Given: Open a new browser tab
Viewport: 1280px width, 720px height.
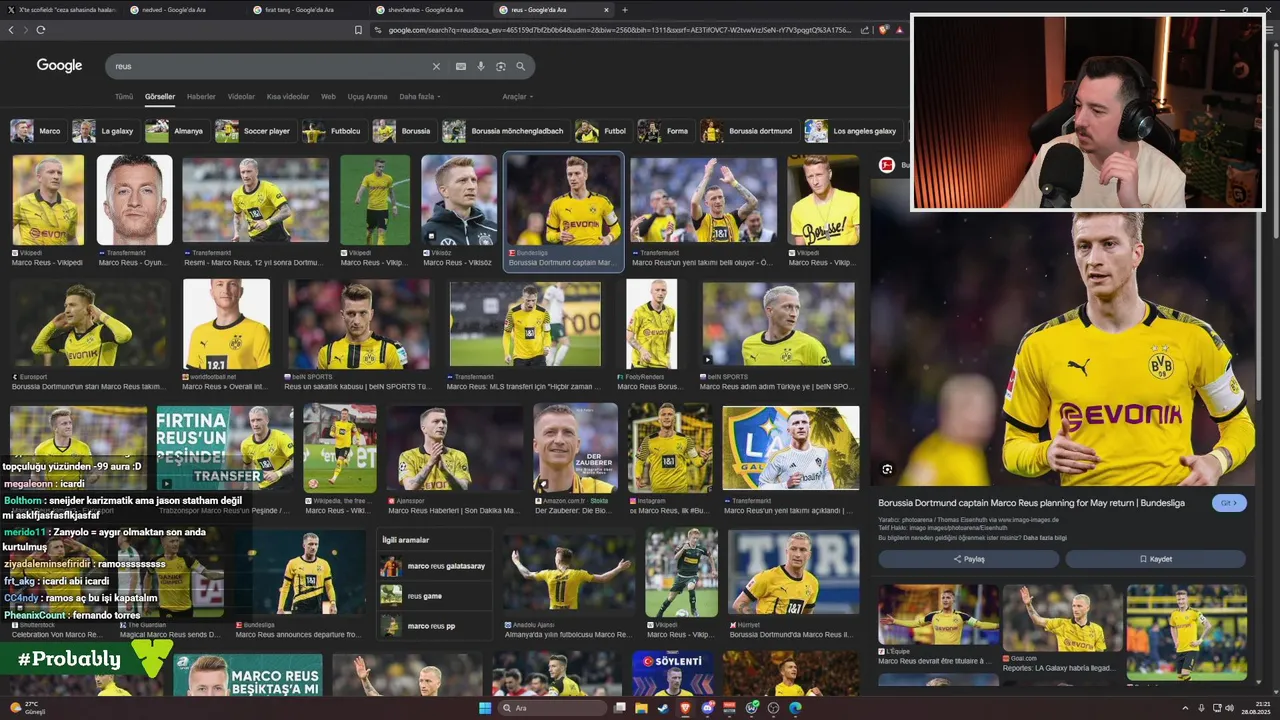Looking at the screenshot, I should (x=625, y=10).
